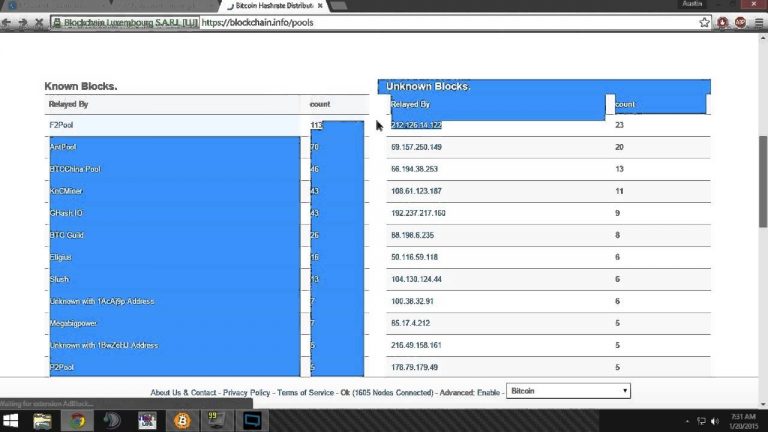The width and height of the screenshot is (768, 432).
Task: Click Unknown with 1BwZeLU Address entry
Action: coord(104,345)
